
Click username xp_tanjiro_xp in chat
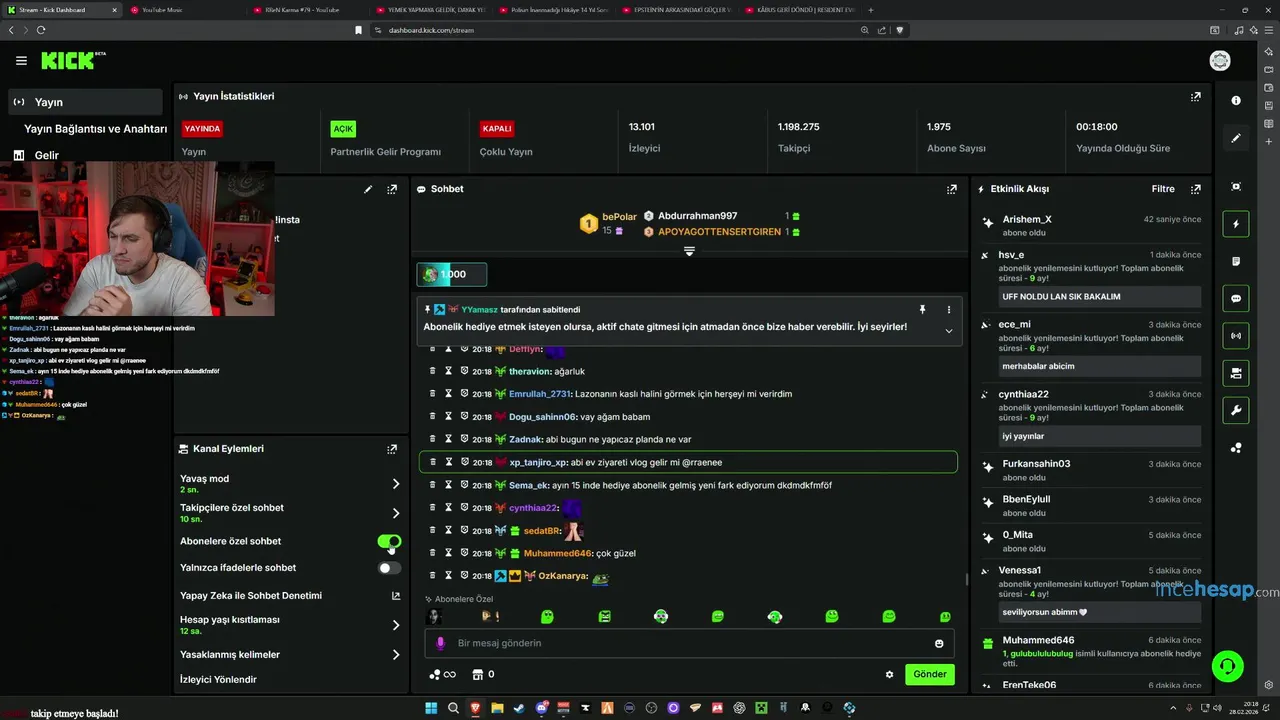(538, 462)
